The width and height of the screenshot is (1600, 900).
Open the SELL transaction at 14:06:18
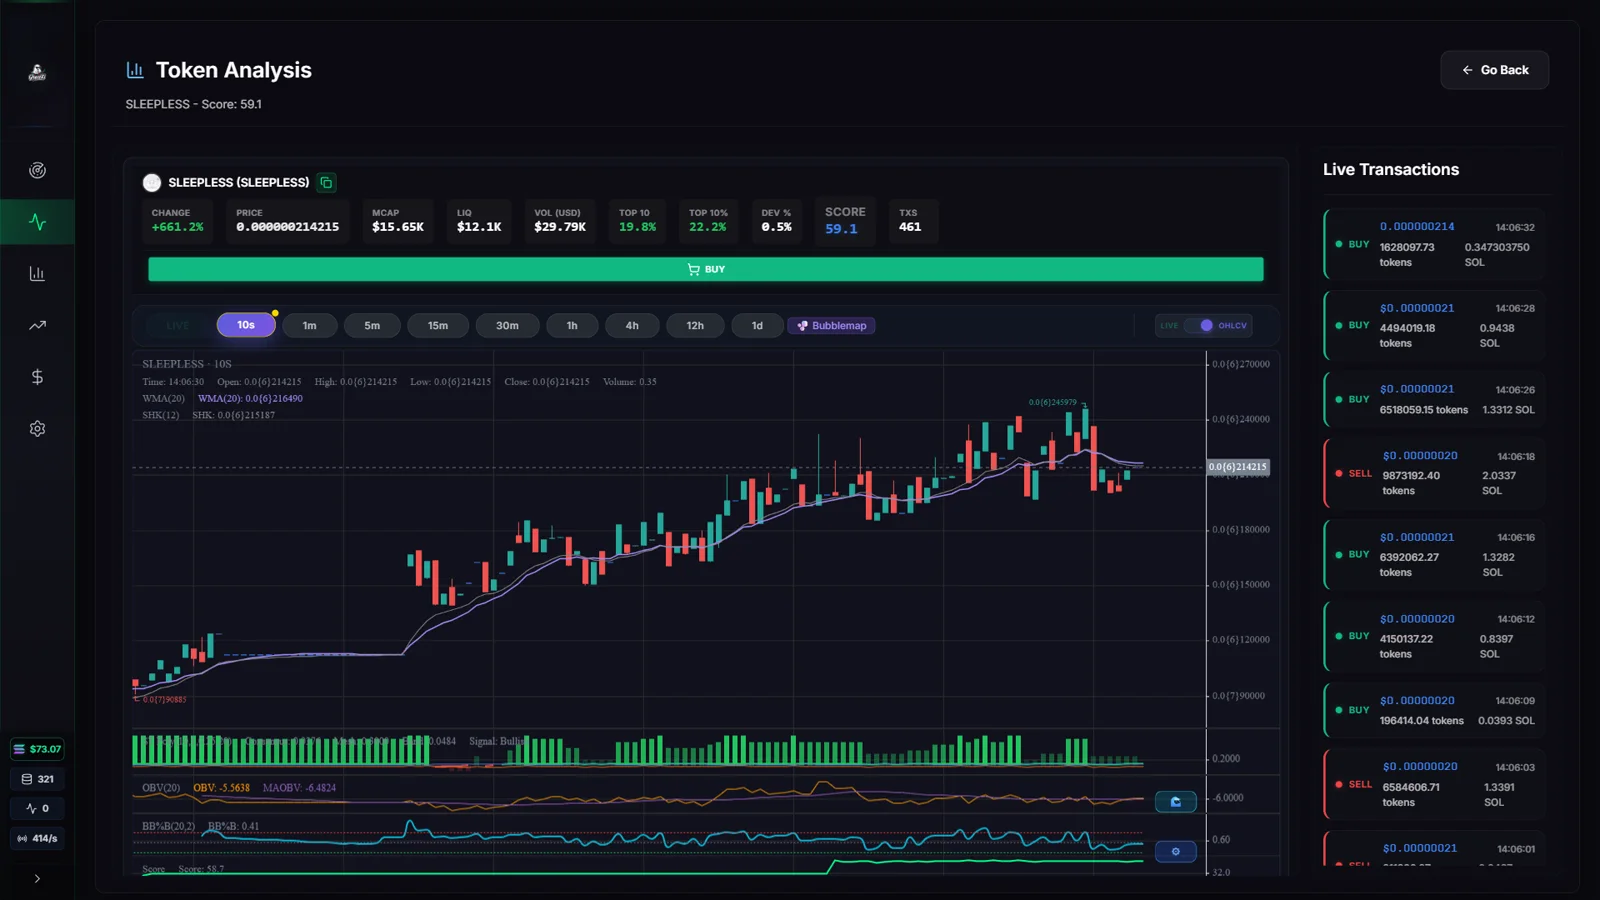(x=1435, y=473)
